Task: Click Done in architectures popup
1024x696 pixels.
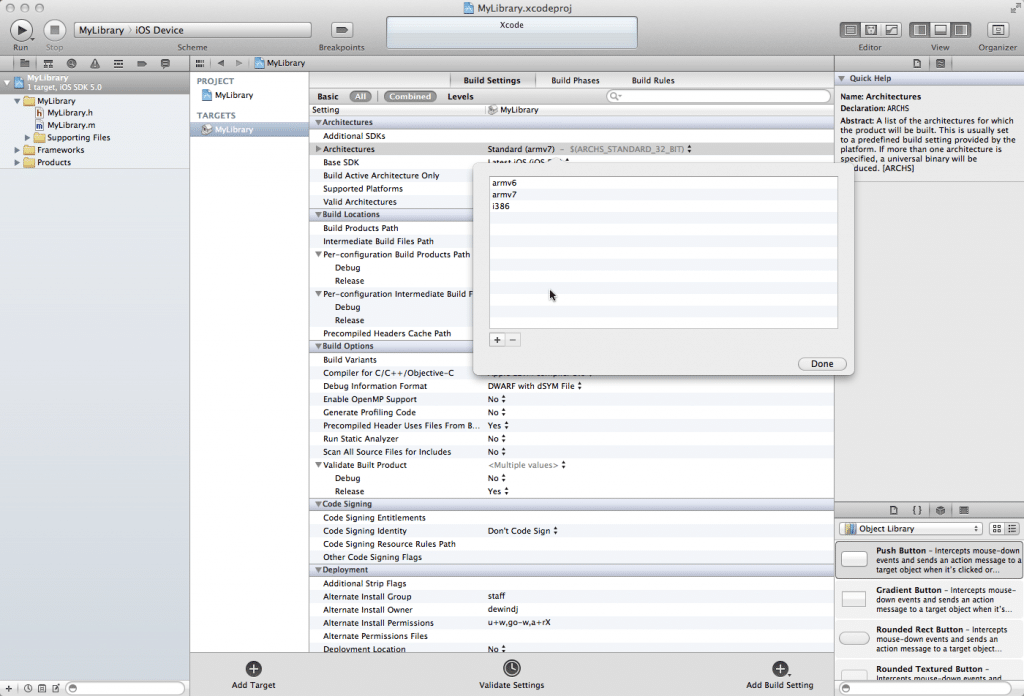Action: click(x=822, y=364)
